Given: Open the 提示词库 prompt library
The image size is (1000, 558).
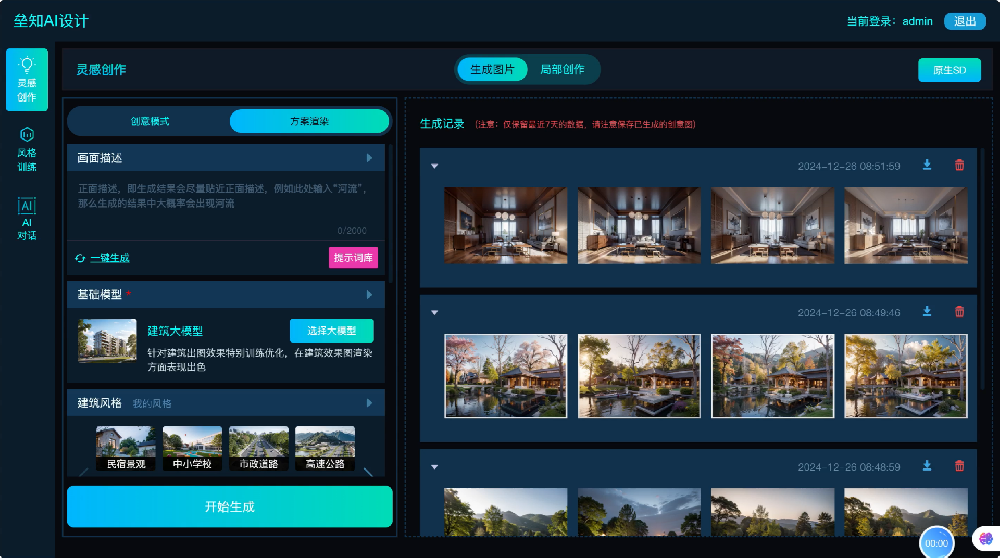Looking at the screenshot, I should [353, 258].
